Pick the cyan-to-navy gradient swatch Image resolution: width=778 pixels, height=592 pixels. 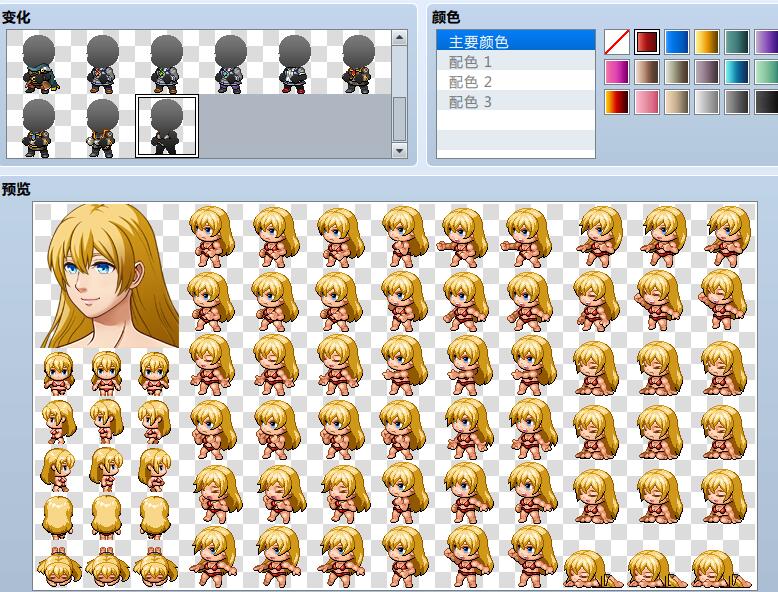736,71
